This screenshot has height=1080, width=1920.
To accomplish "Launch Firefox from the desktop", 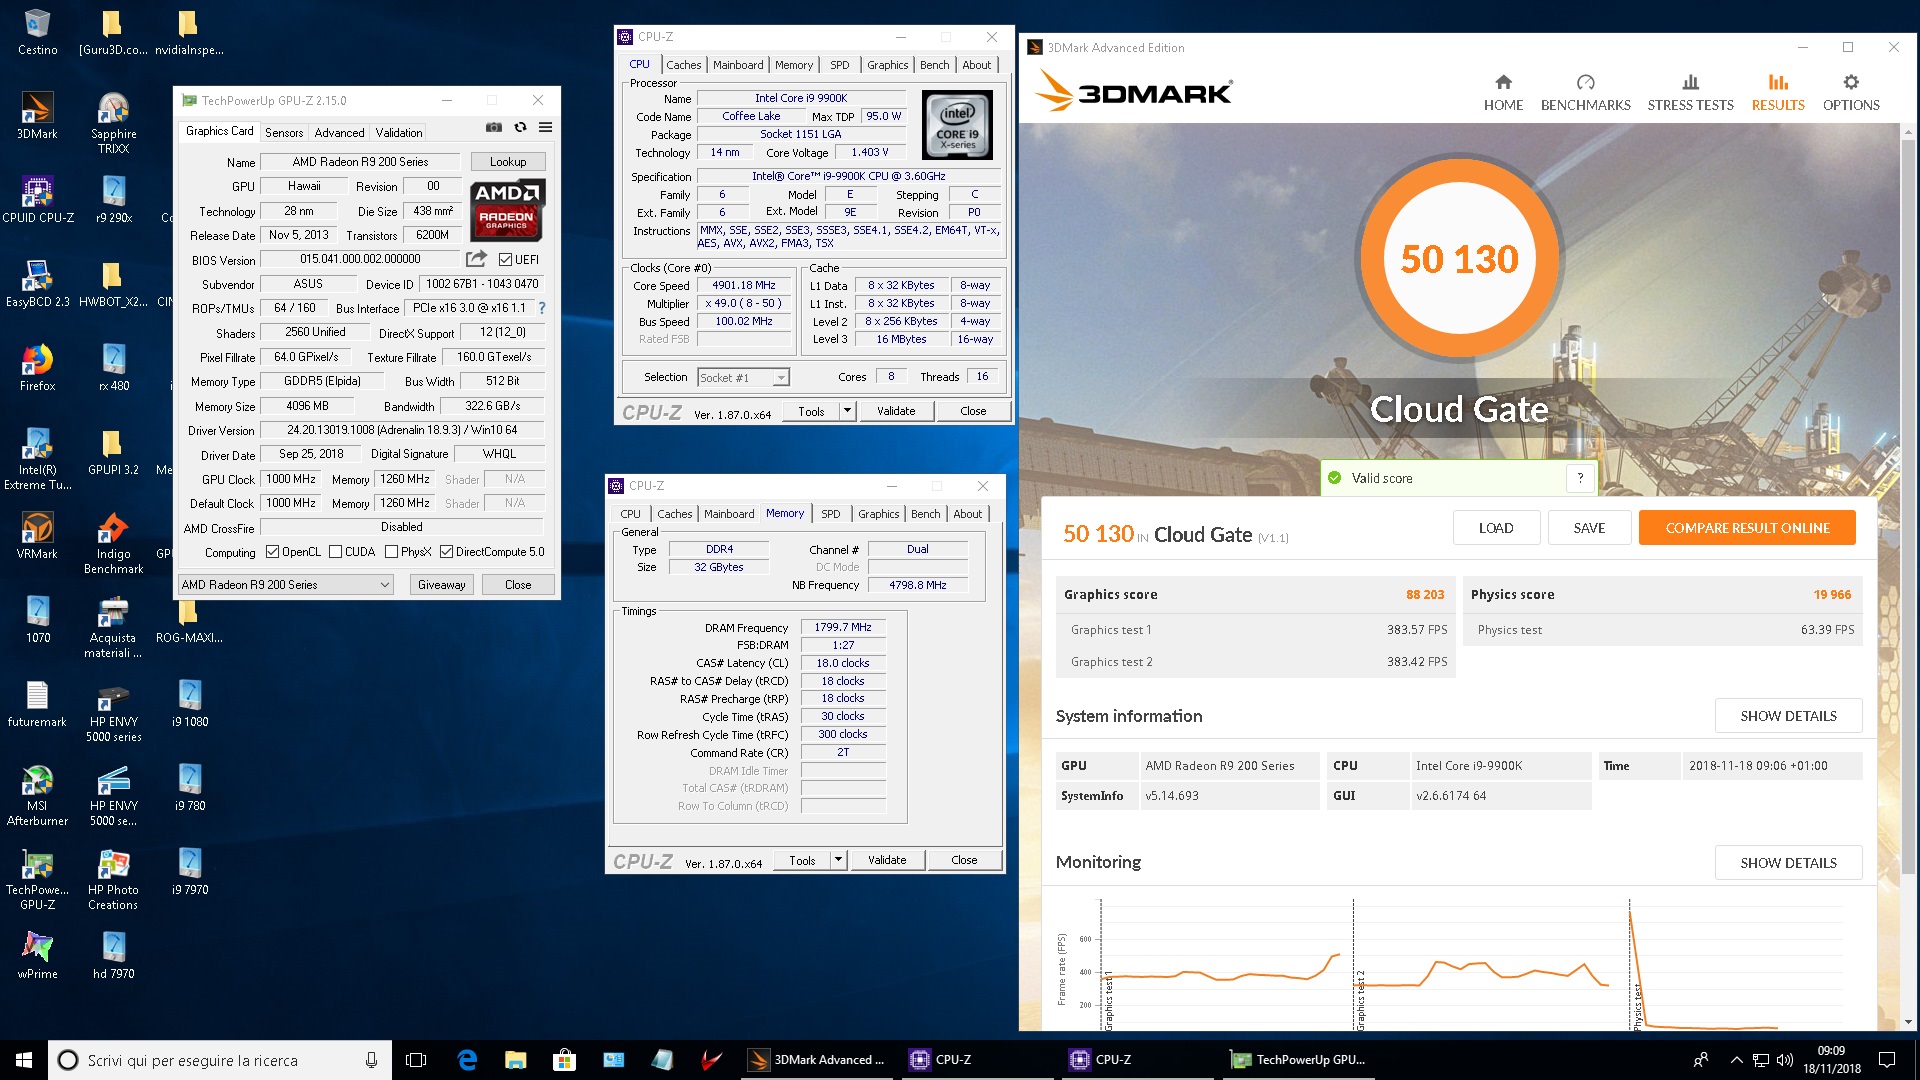I will [x=37, y=367].
